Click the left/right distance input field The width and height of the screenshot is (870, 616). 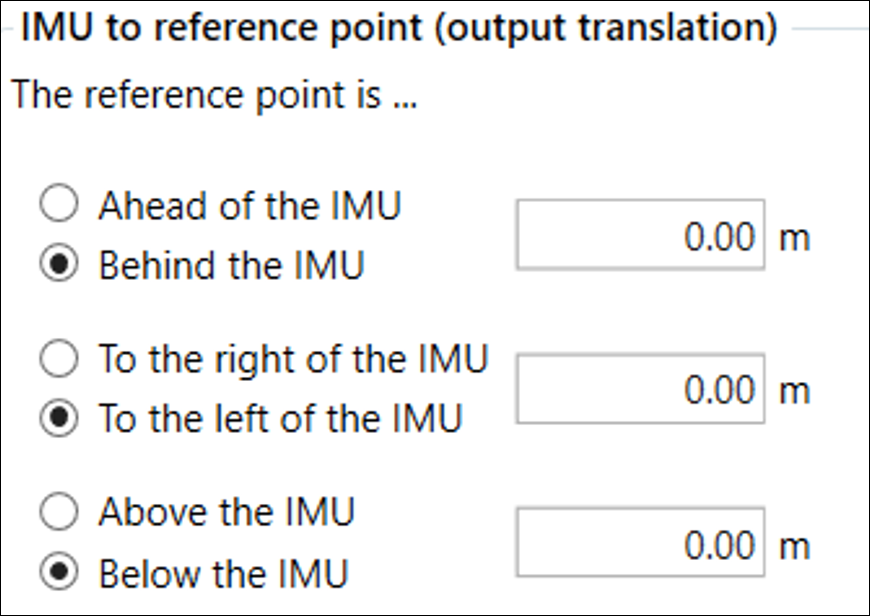click(x=640, y=390)
